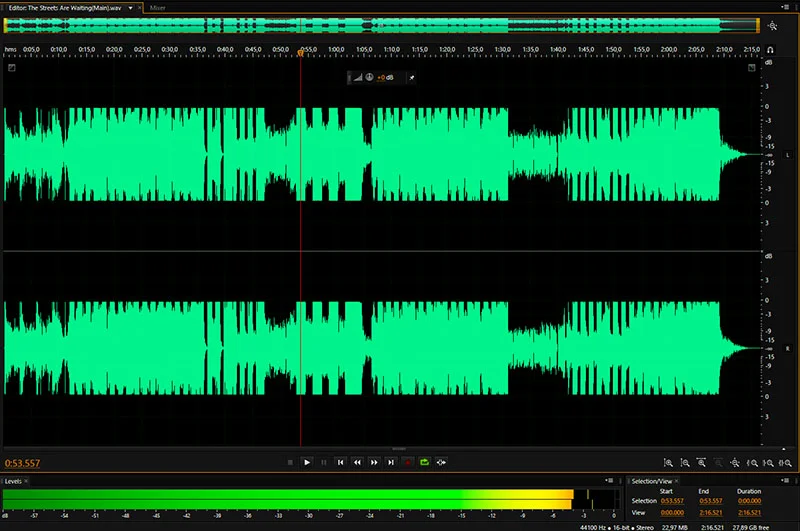Close the Editor tab
Image resolution: width=800 pixels, height=531 pixels.
[139, 8]
